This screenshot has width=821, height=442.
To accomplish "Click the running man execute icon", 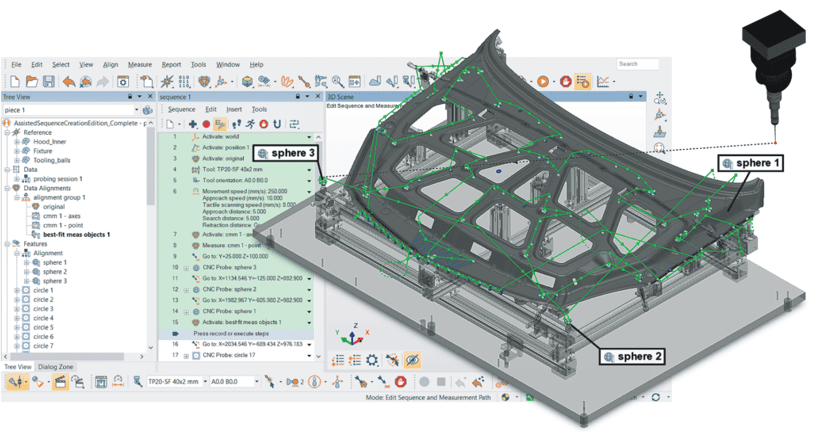I will pos(250,124).
